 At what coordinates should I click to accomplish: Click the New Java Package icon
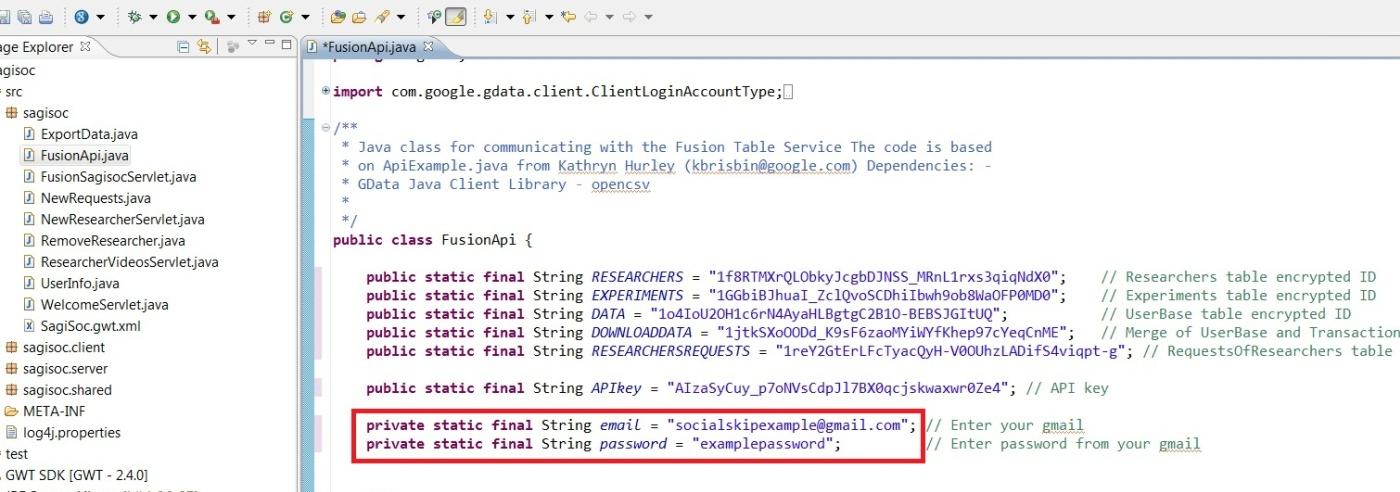pyautogui.click(x=265, y=16)
